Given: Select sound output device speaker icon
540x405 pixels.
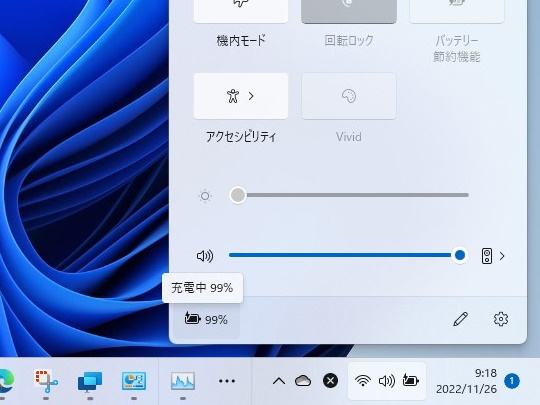Looking at the screenshot, I should [x=487, y=256].
